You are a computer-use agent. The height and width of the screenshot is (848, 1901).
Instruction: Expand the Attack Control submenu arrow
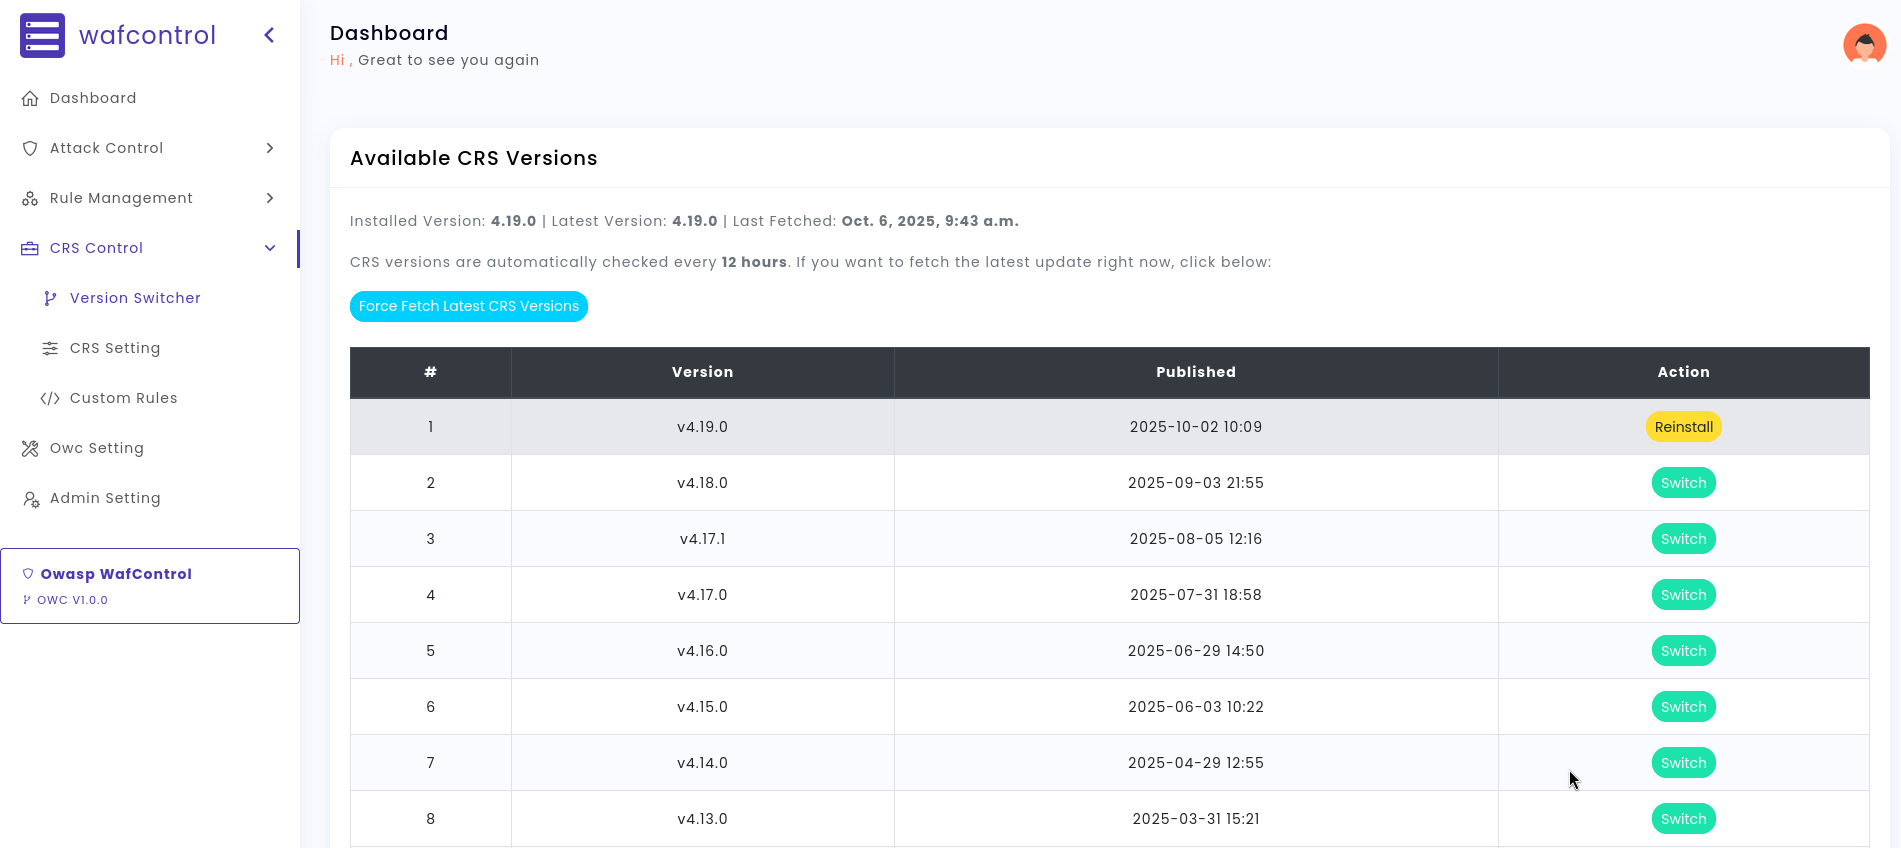270,148
